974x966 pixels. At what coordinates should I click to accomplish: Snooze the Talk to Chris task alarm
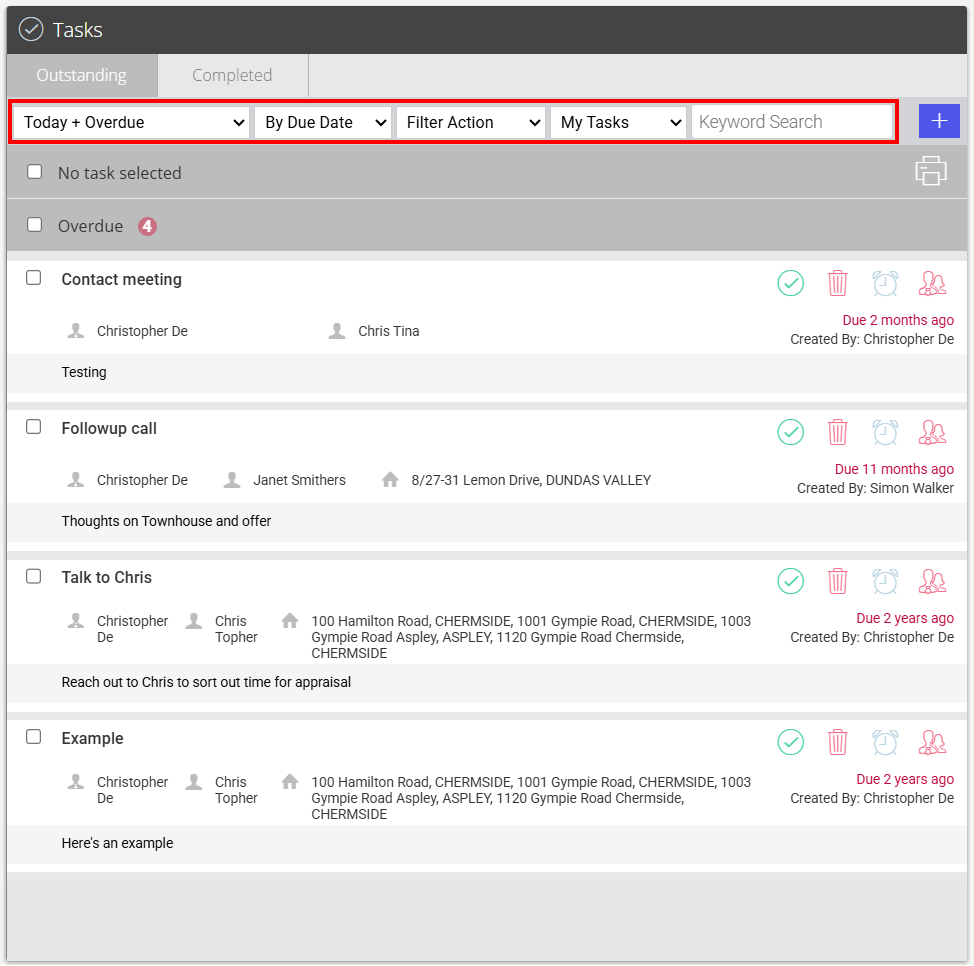click(x=885, y=581)
